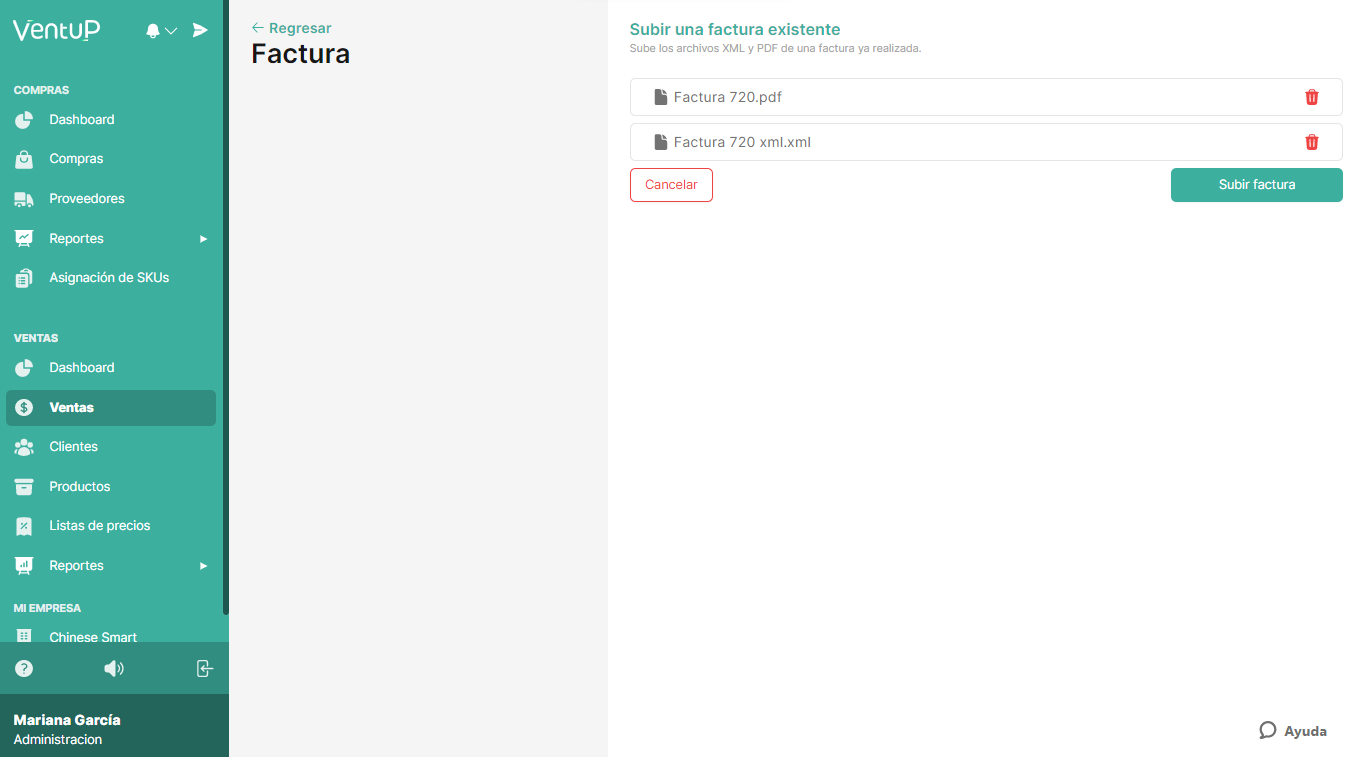Open the Compras Dashboard

(x=81, y=120)
